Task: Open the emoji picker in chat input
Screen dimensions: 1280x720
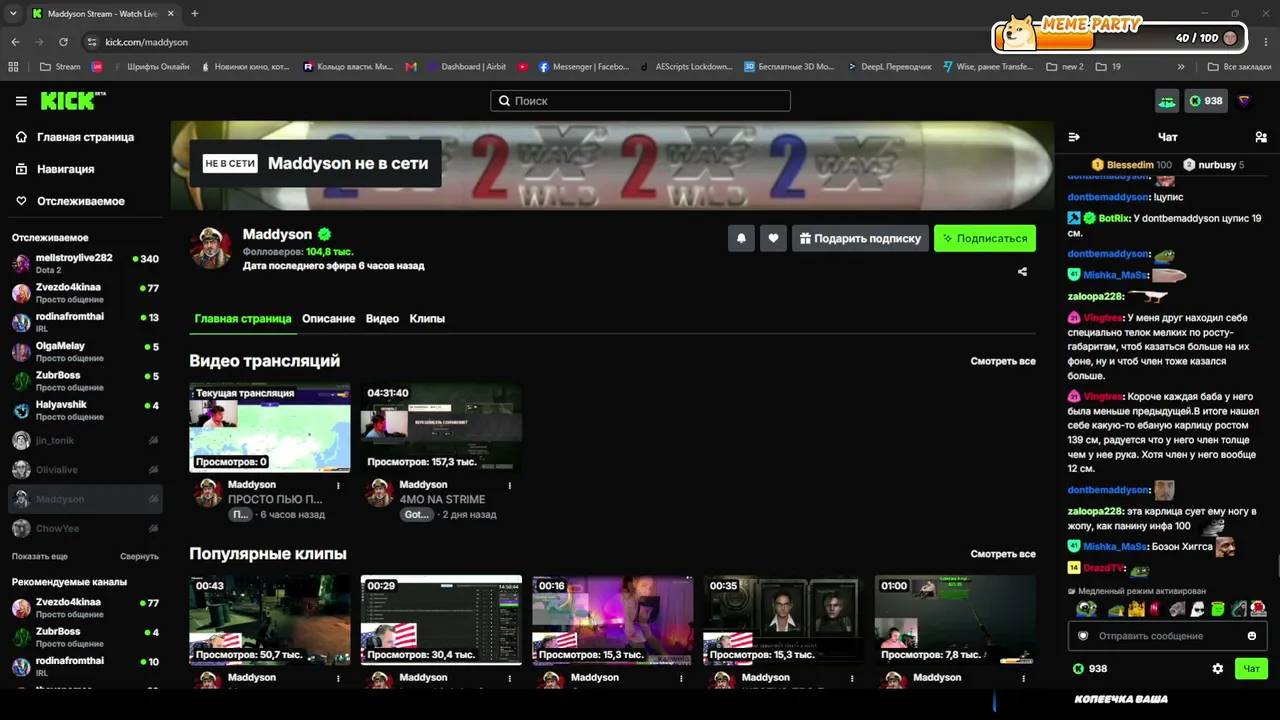Action: point(1252,636)
